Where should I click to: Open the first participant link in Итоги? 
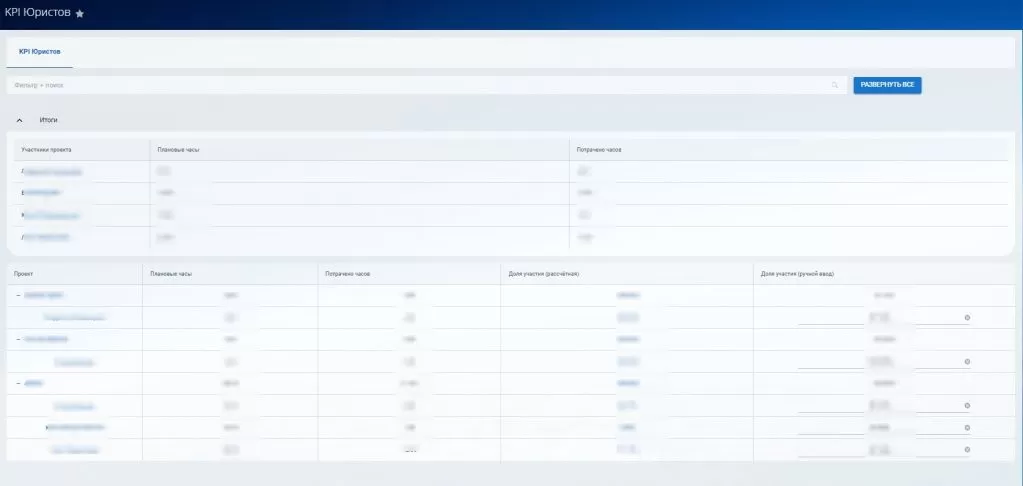point(52,172)
